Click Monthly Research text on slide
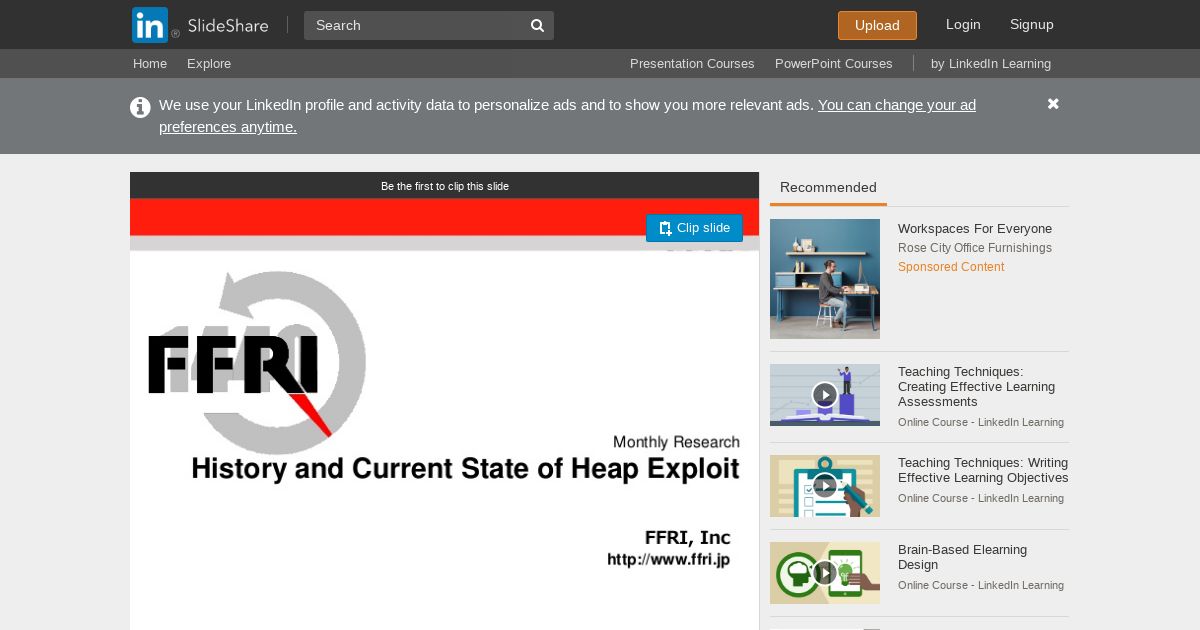 tap(676, 442)
